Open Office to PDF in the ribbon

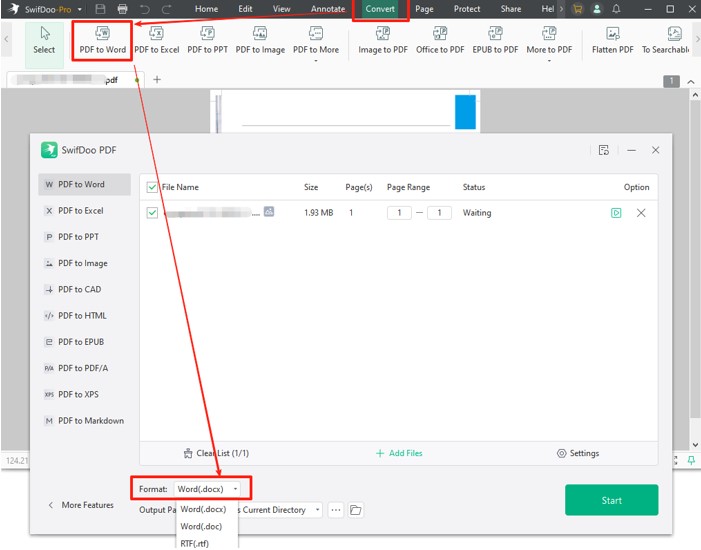pyautogui.click(x=440, y=41)
